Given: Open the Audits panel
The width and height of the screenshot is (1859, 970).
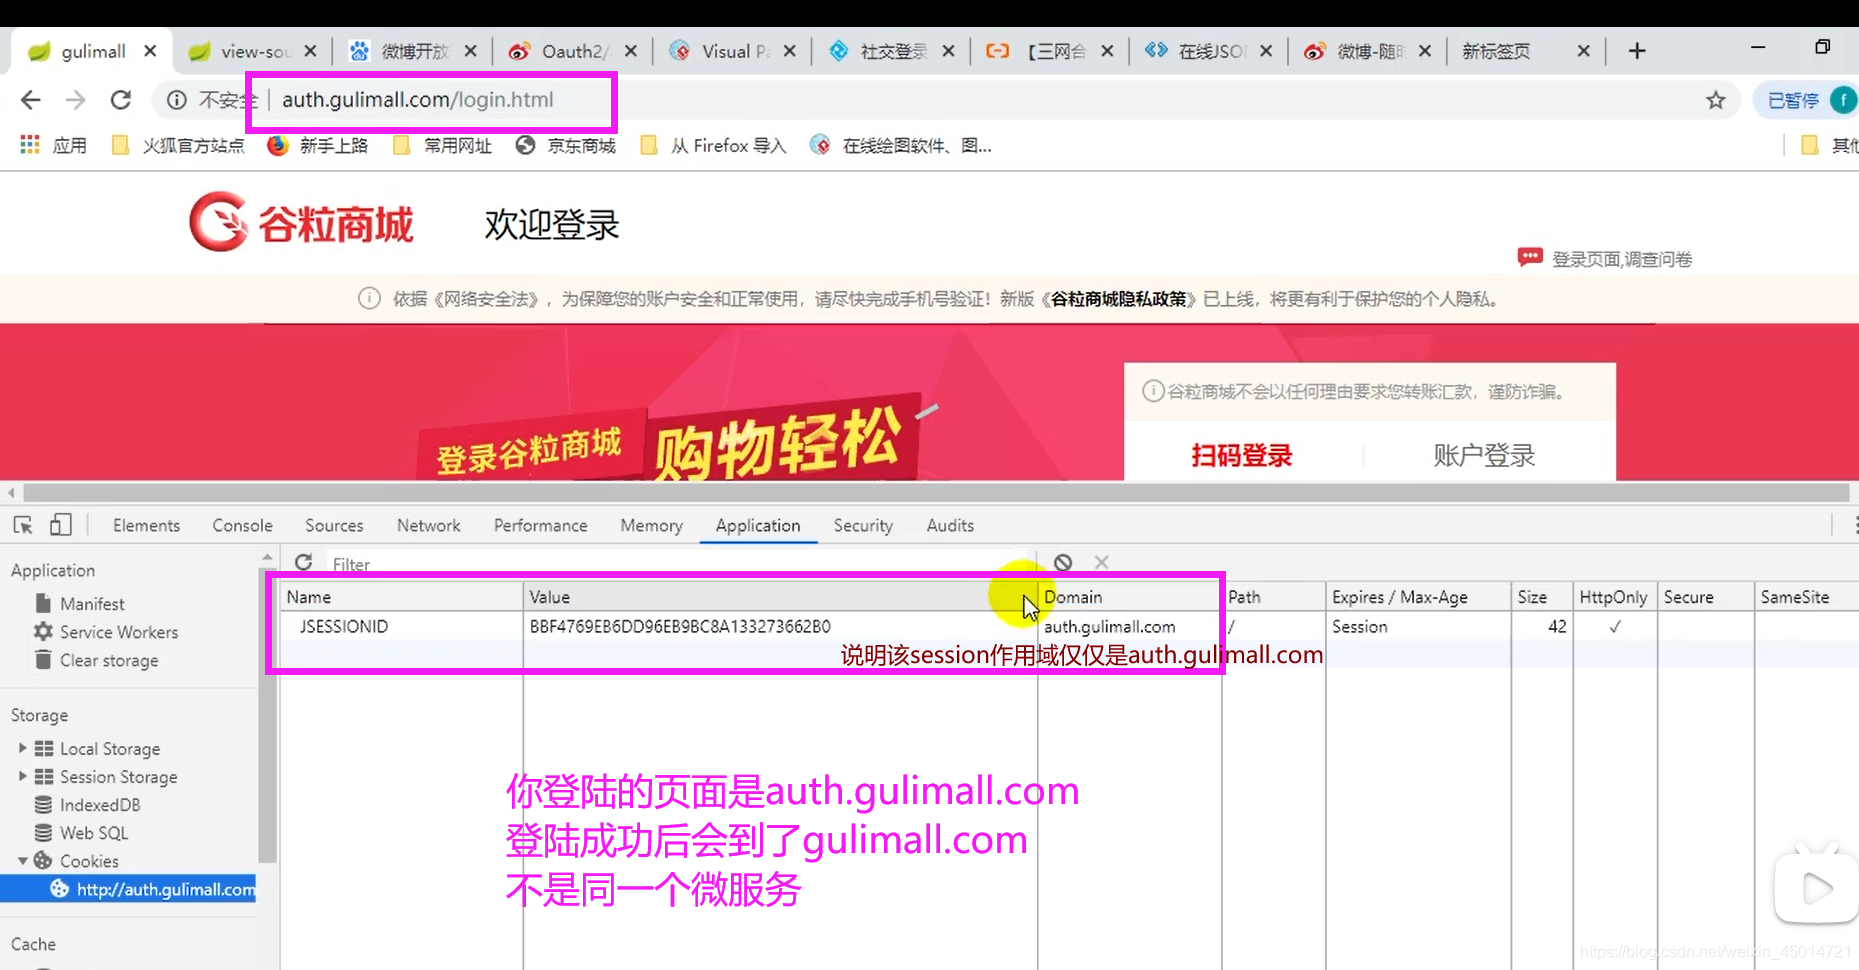Looking at the screenshot, I should [950, 525].
